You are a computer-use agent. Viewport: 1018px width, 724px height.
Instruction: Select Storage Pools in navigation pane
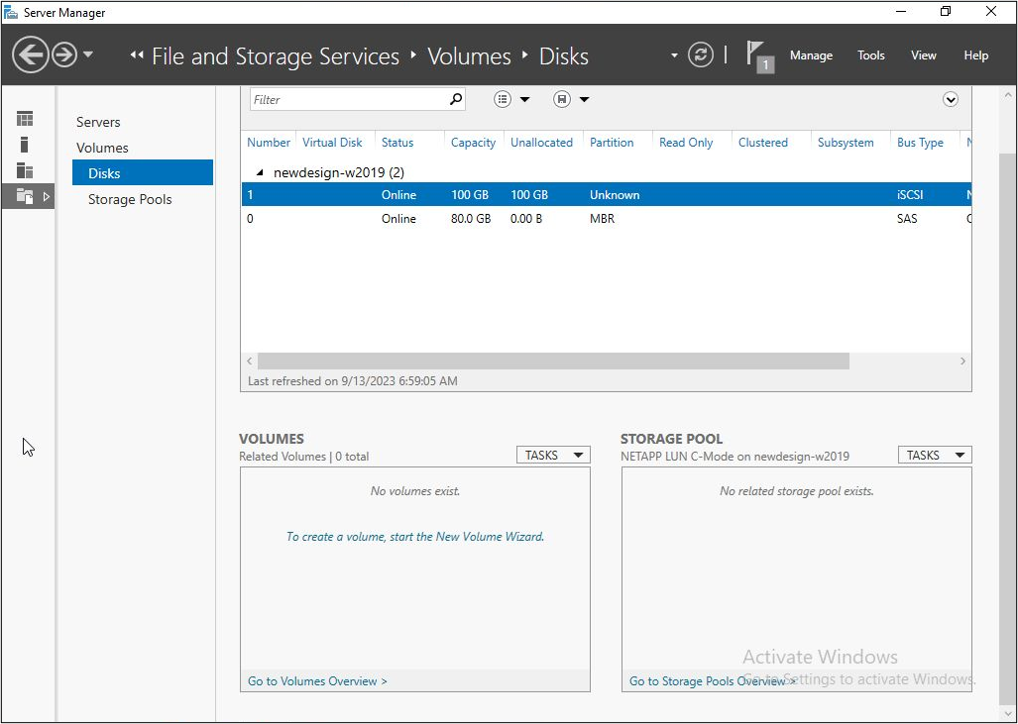click(130, 199)
